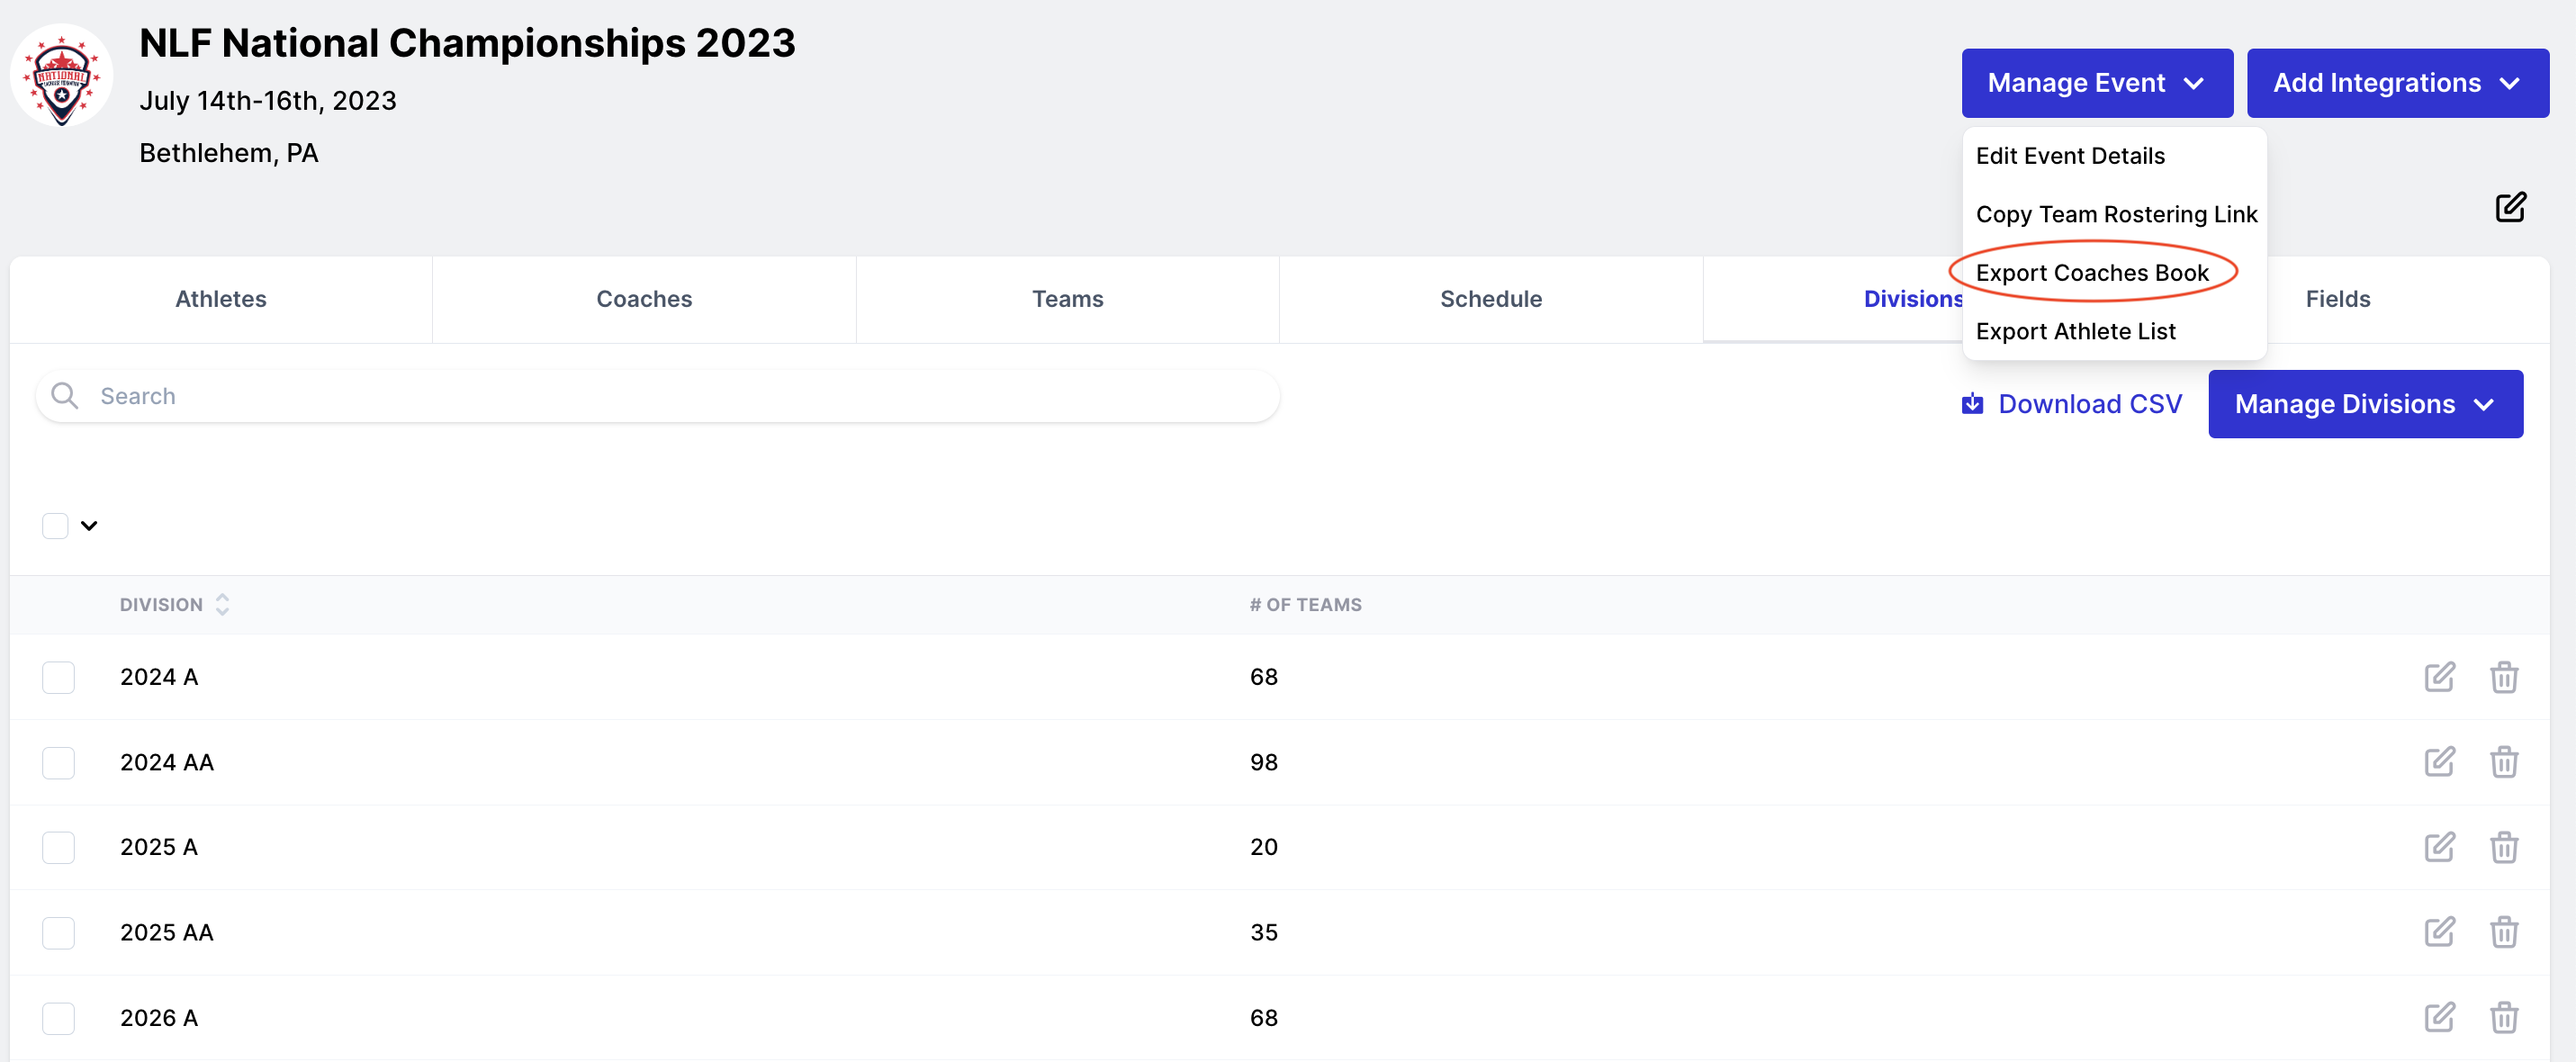The height and width of the screenshot is (1062, 2576).
Task: Expand the Add Integrations dropdown
Action: point(2397,83)
